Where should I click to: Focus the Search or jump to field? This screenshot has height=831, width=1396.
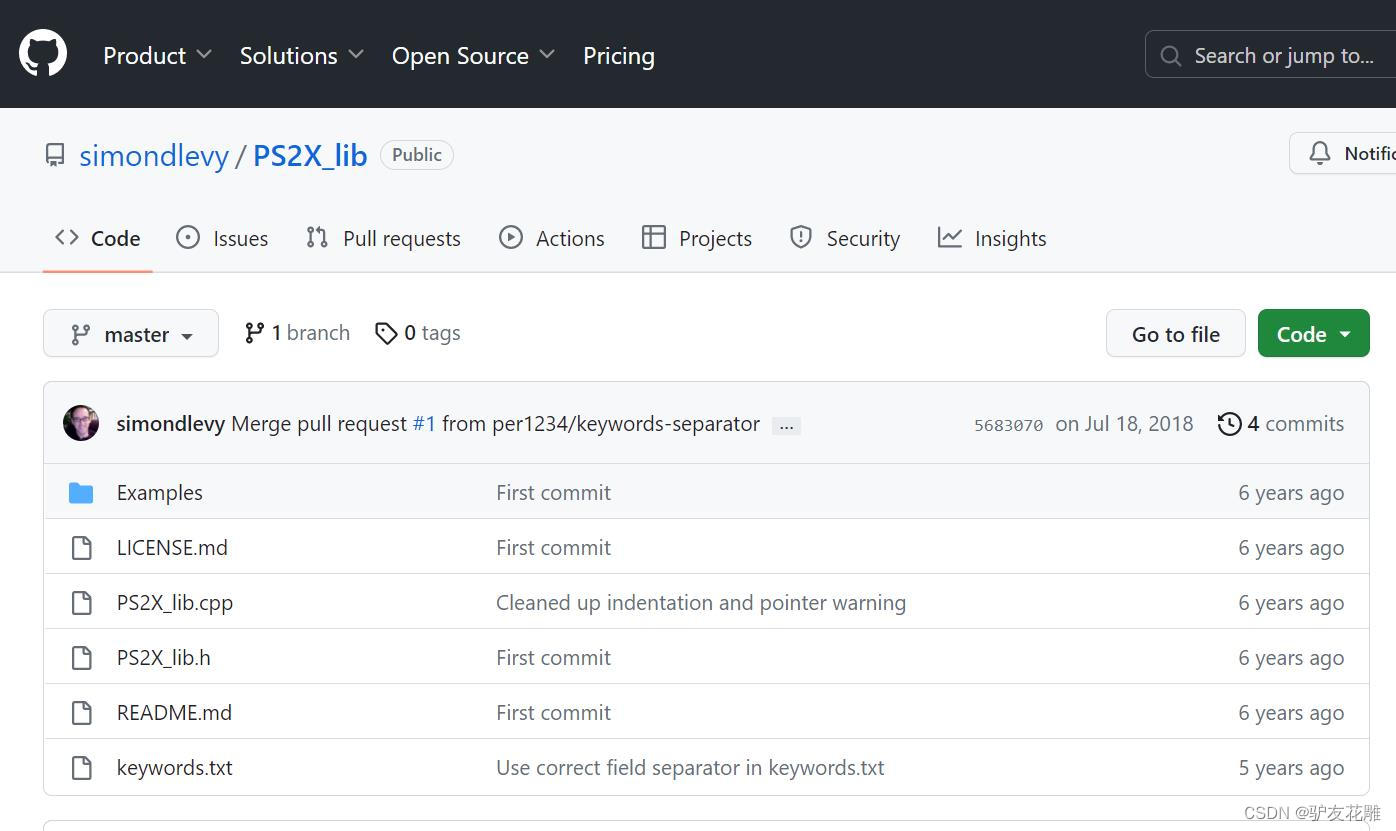1270,55
